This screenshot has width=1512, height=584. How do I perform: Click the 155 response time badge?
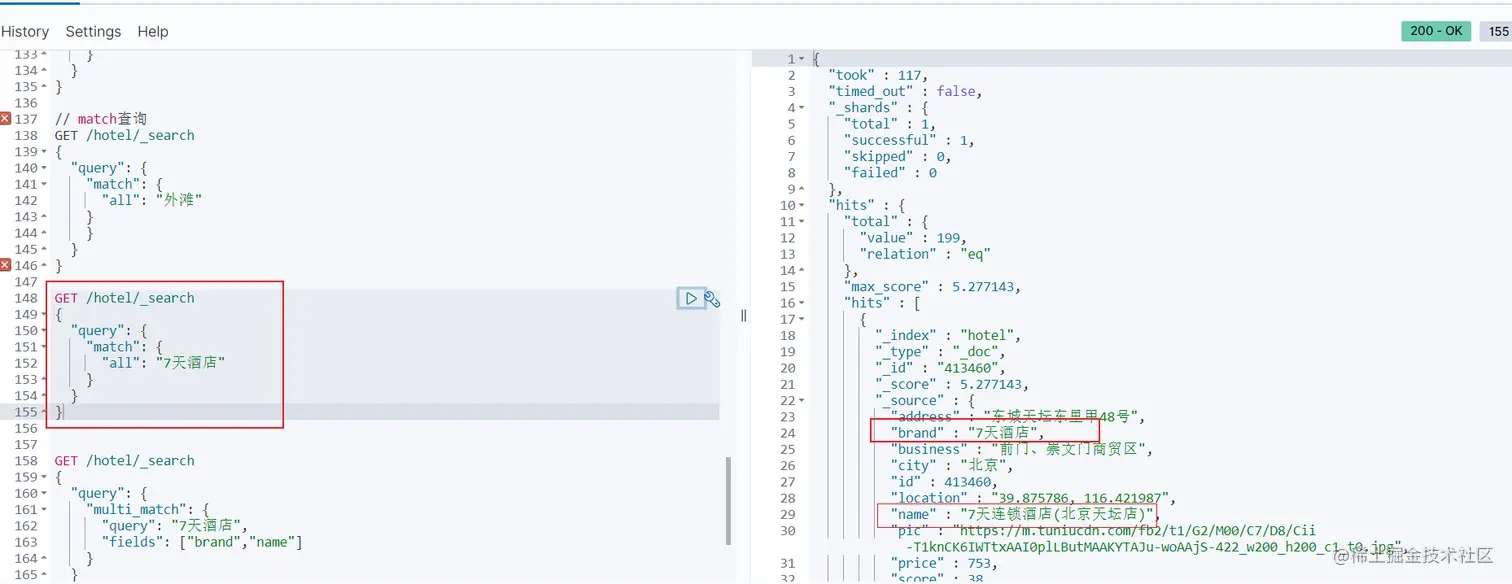pyautogui.click(x=1497, y=31)
